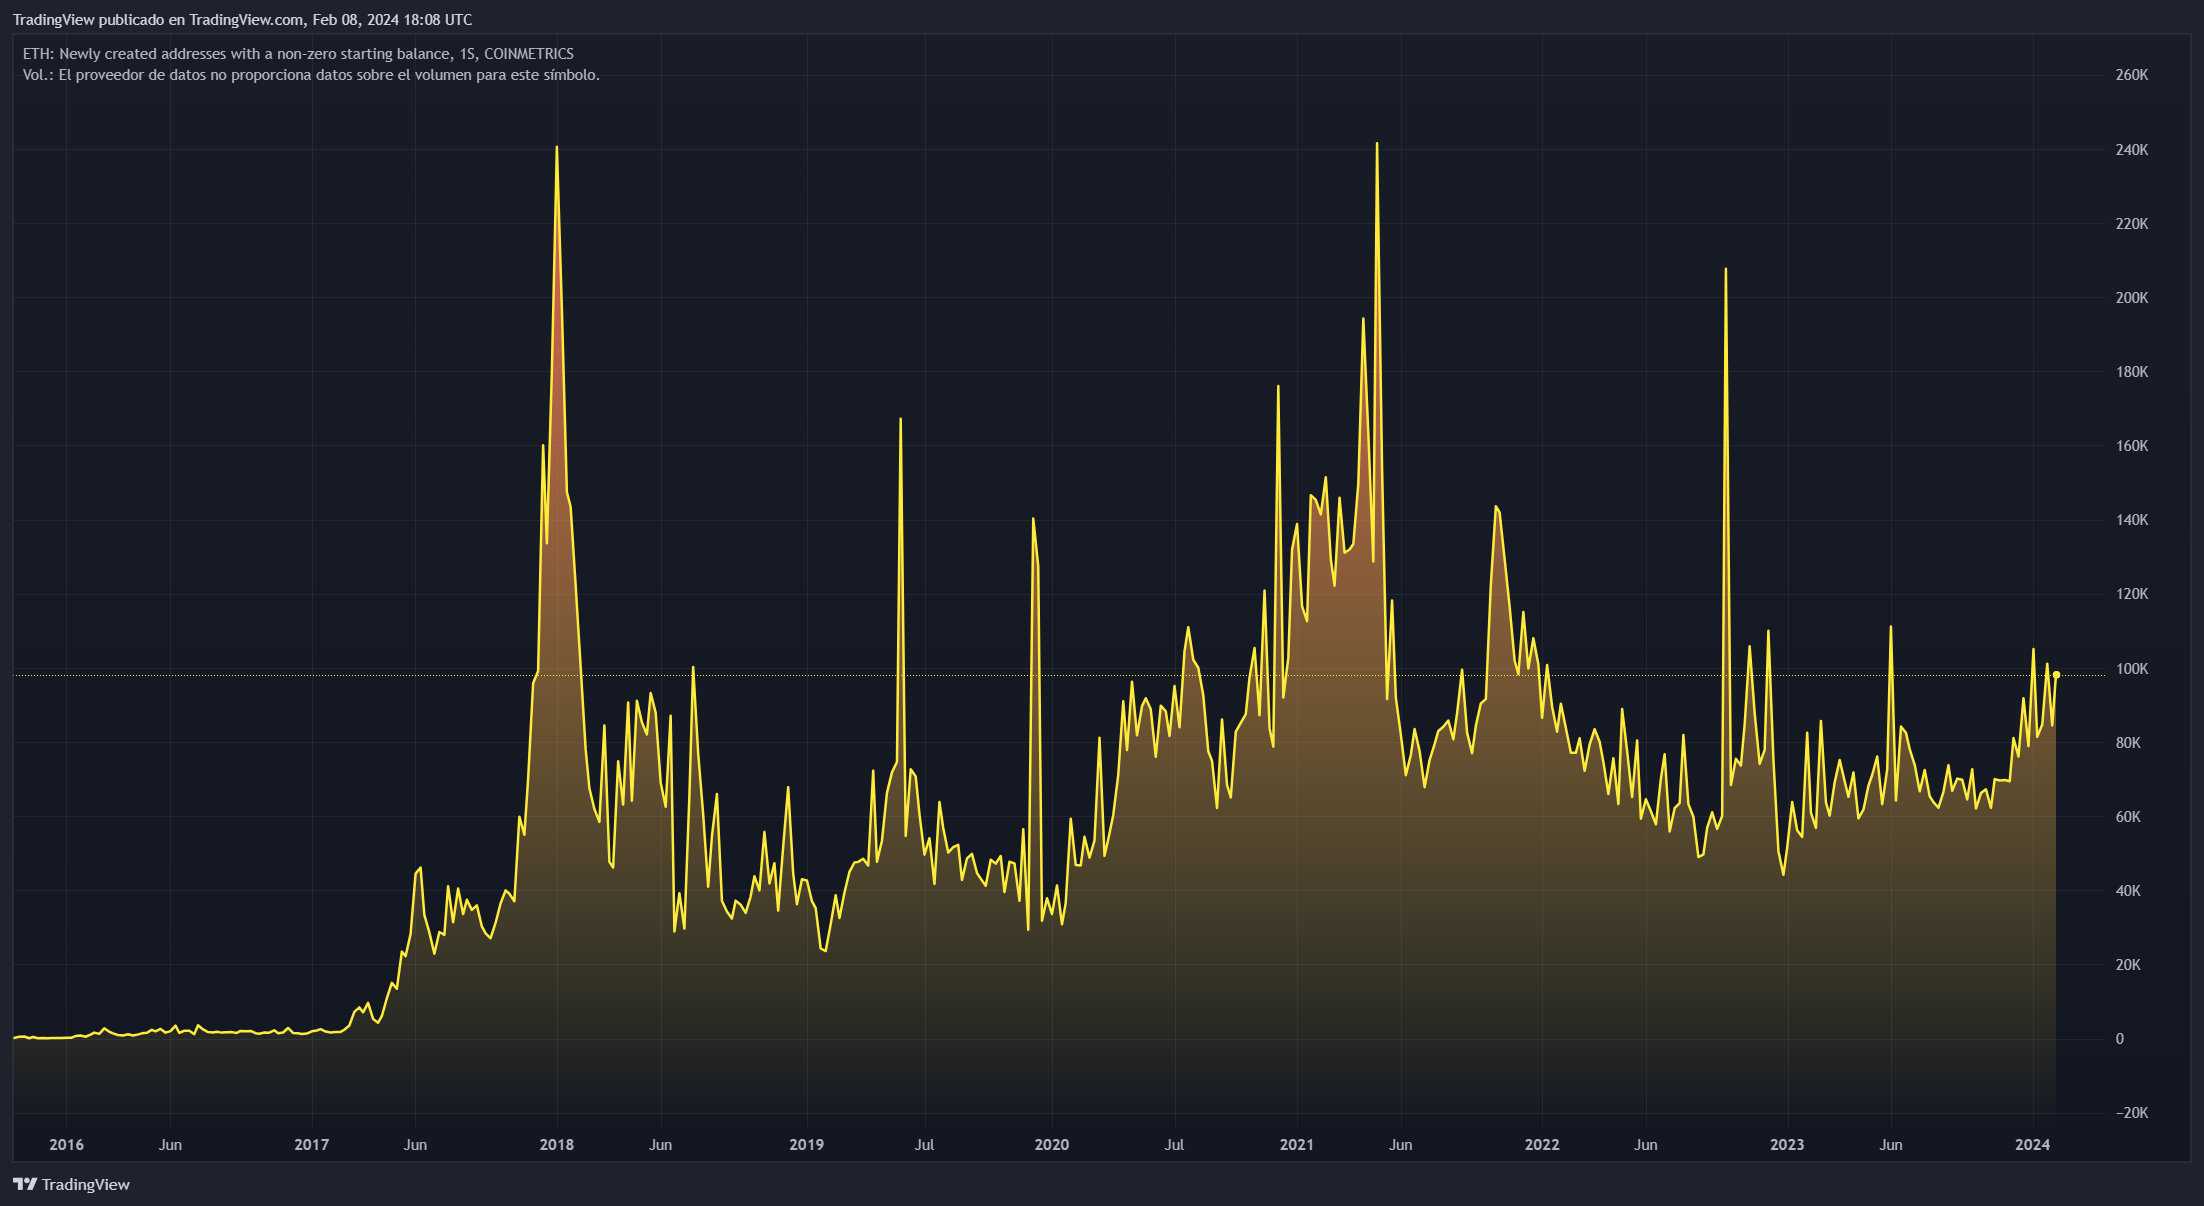
Task: Click the 100K price axis label
Action: click(x=2132, y=669)
